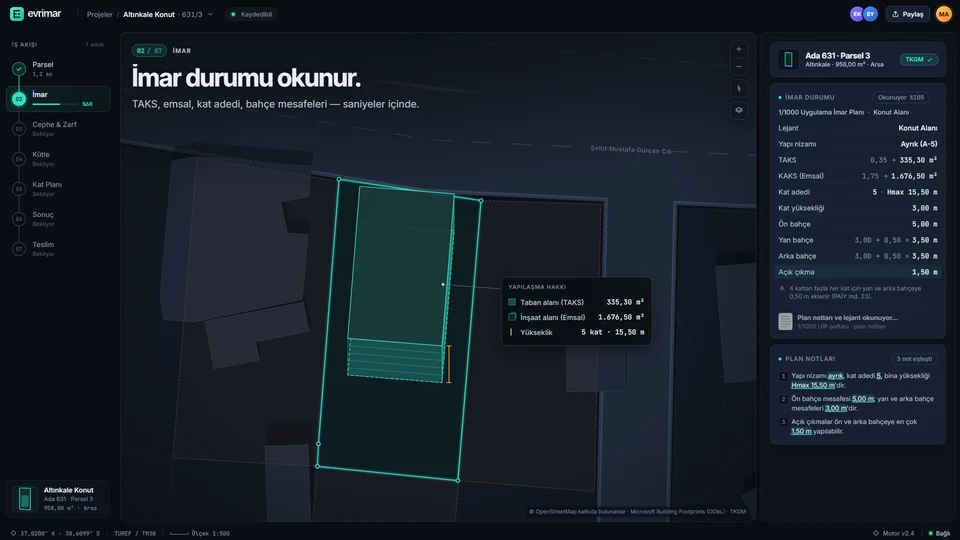Click the highlighted '5,00 m' link in note 2
The image size is (960, 540).
(863, 399)
